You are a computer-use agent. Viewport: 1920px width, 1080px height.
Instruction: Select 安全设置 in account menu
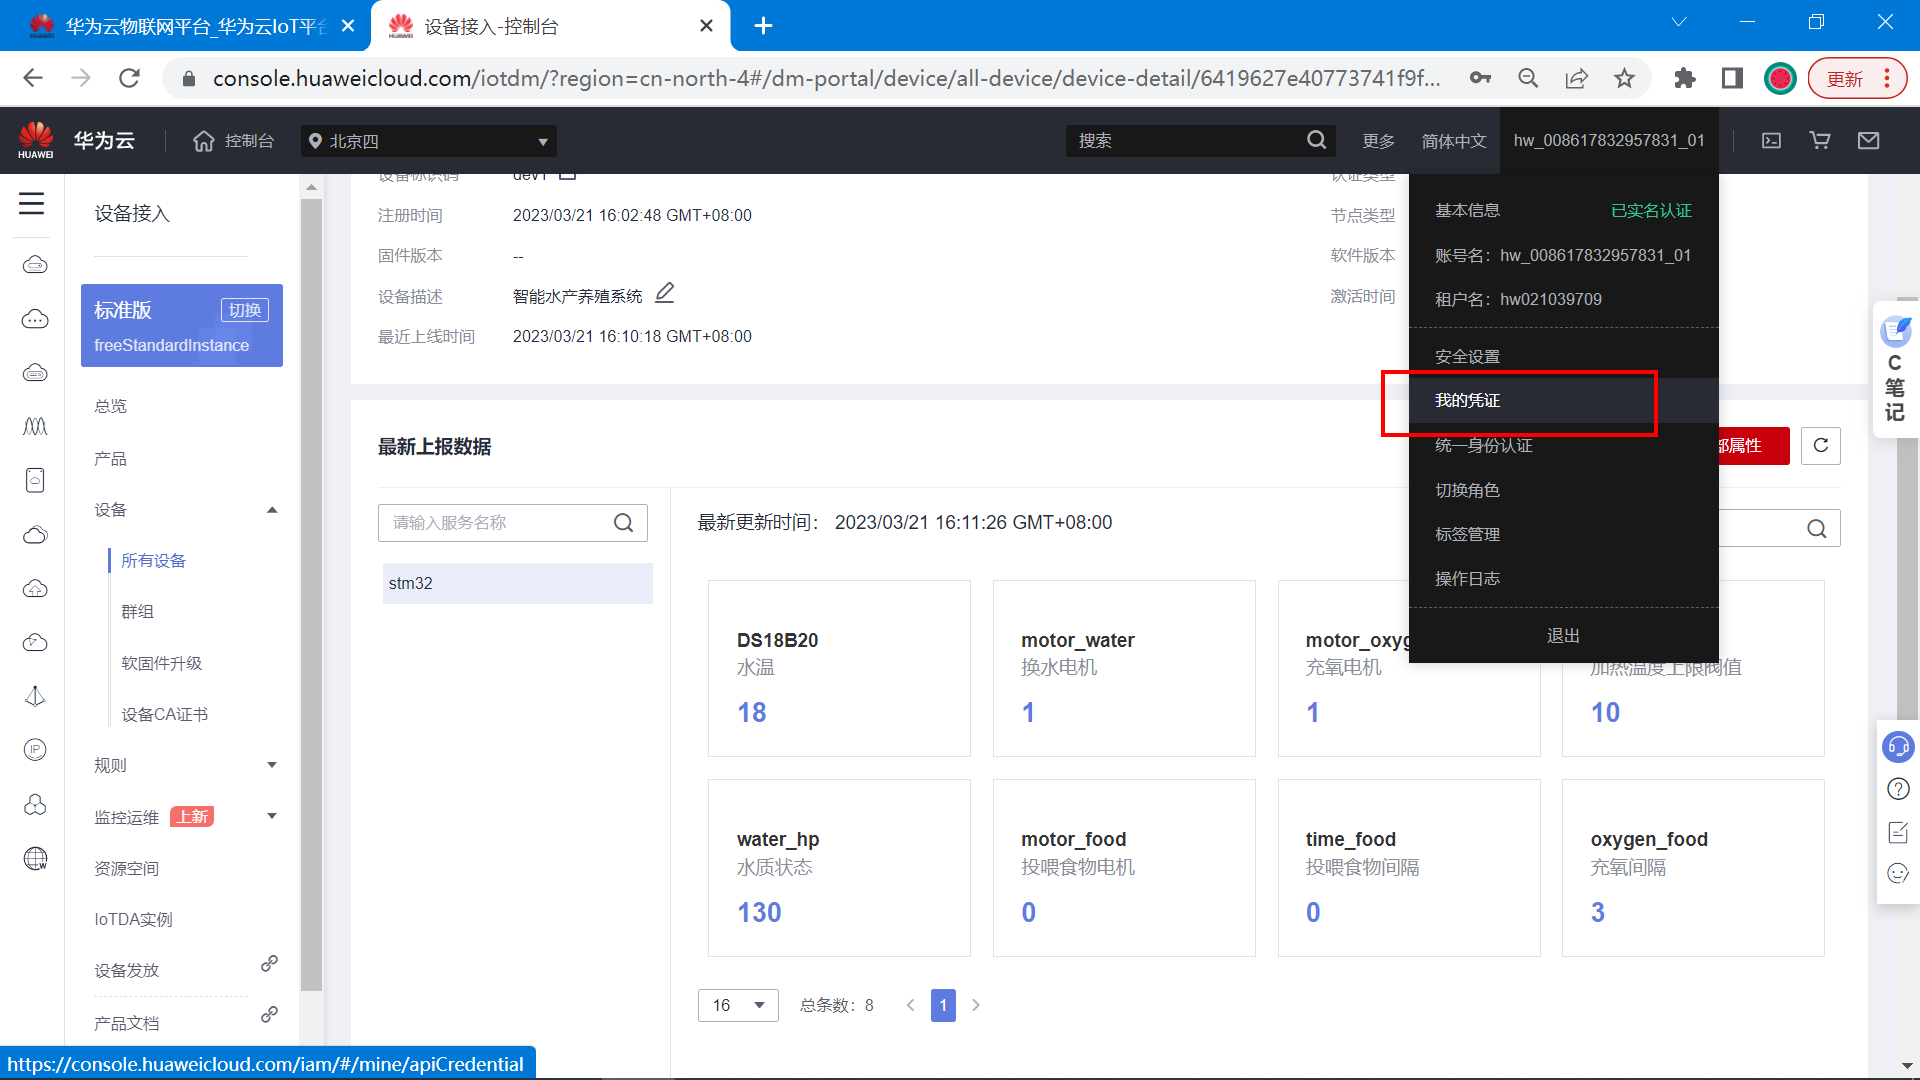pyautogui.click(x=1467, y=357)
